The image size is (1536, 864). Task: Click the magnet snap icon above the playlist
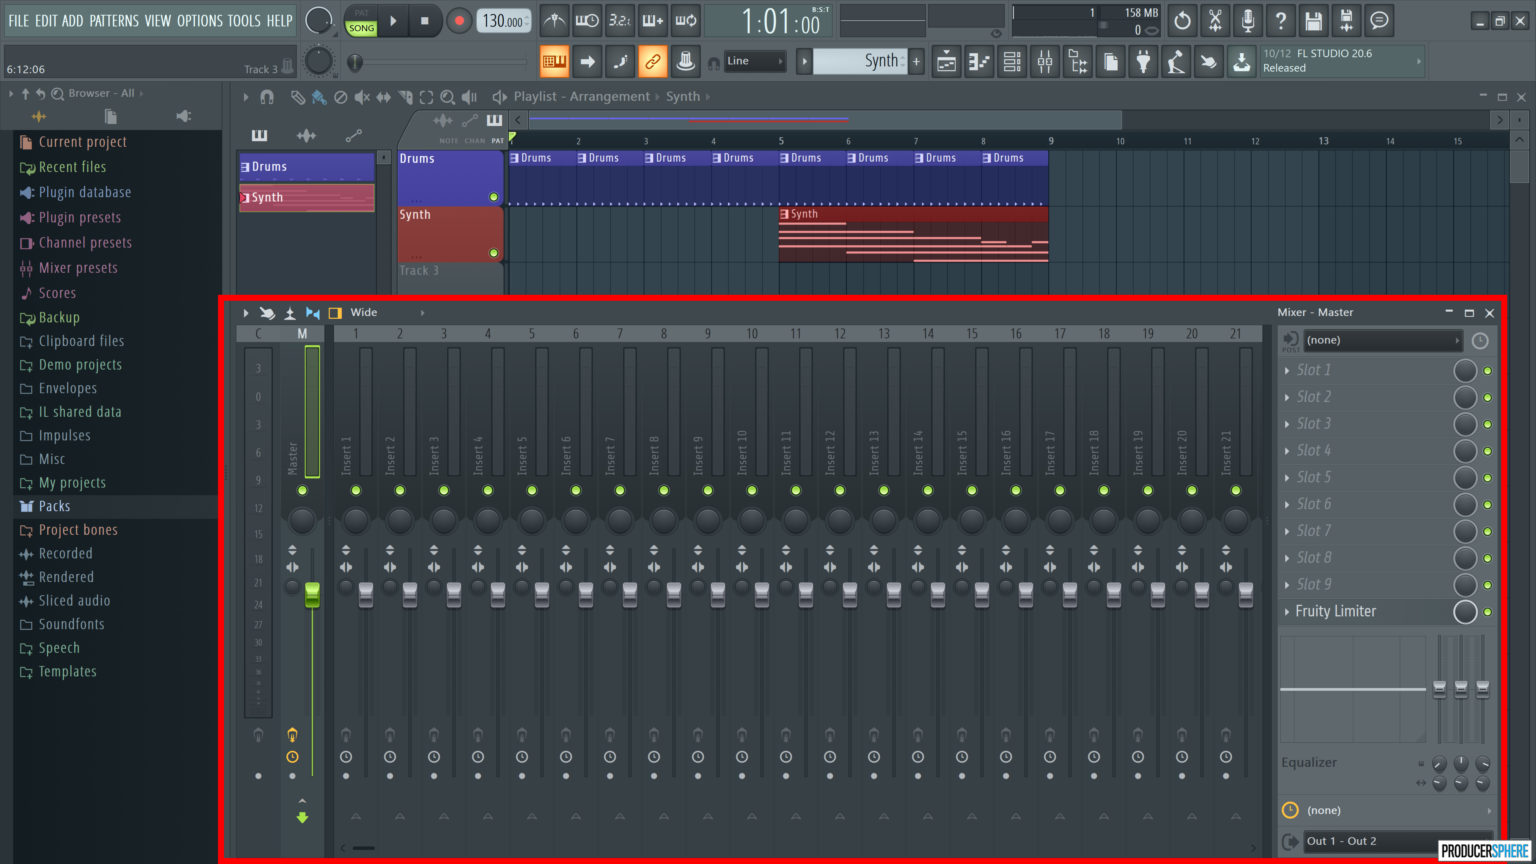click(267, 97)
